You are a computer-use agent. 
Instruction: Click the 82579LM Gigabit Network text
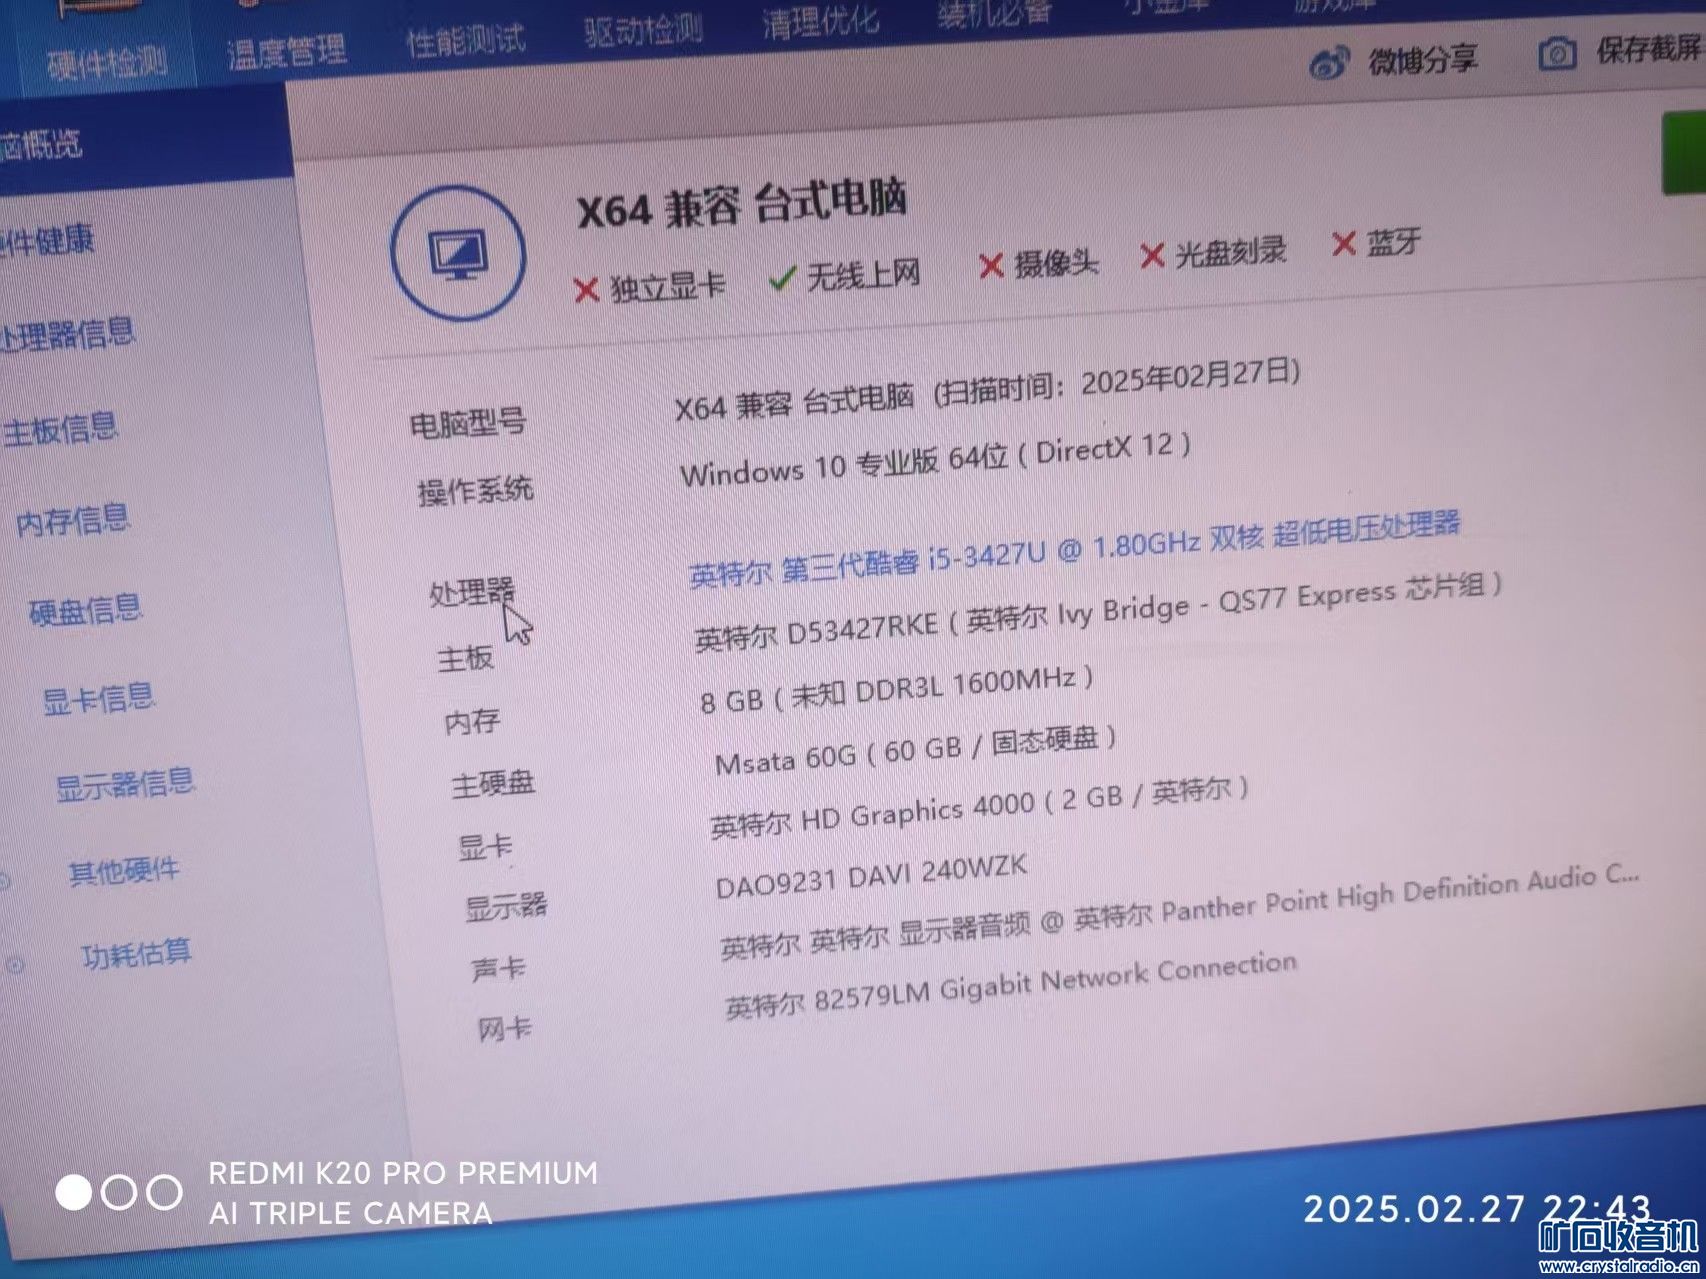click(1011, 985)
